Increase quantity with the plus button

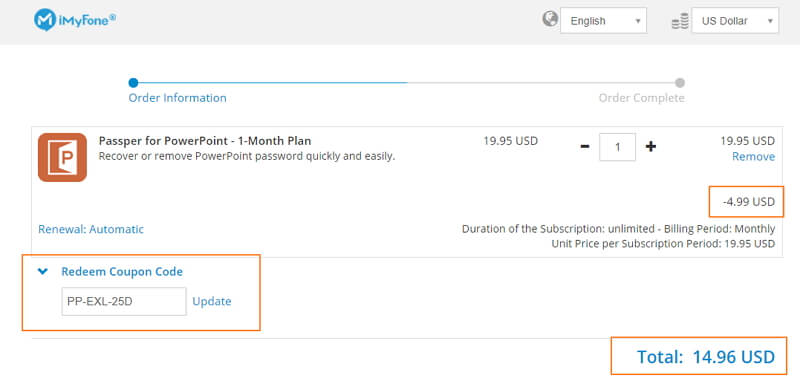650,147
